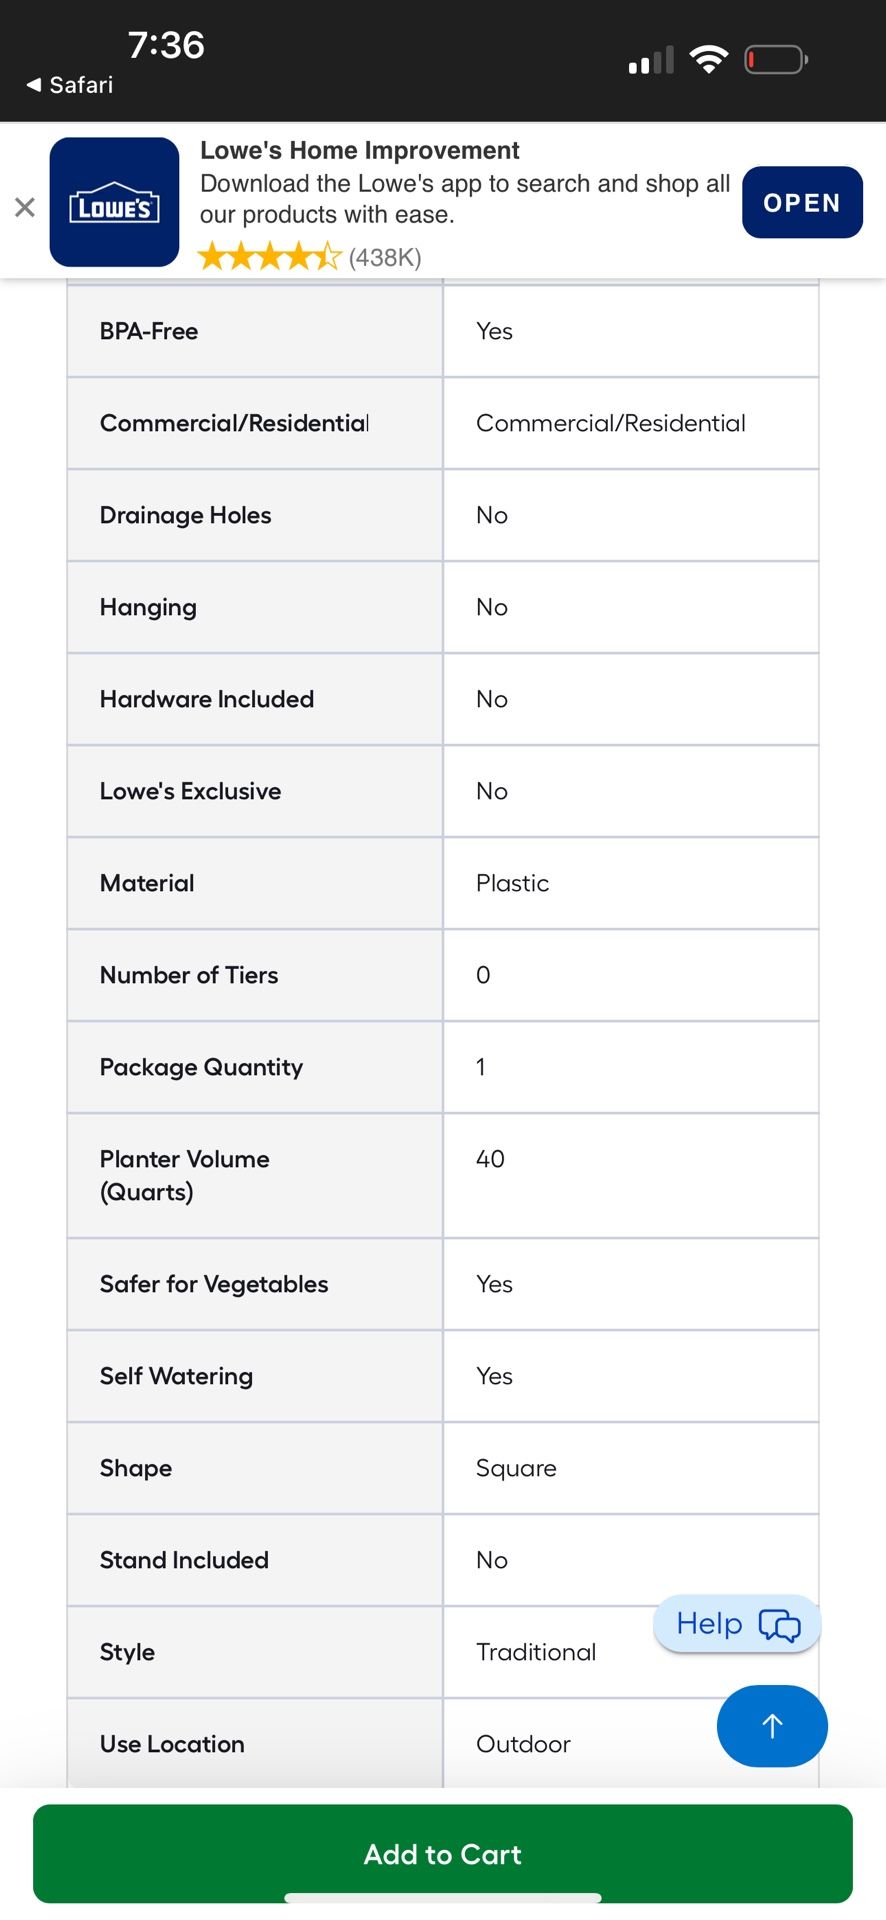Tap the Material value Plastic
The height and width of the screenshot is (1920, 886).
point(512,883)
